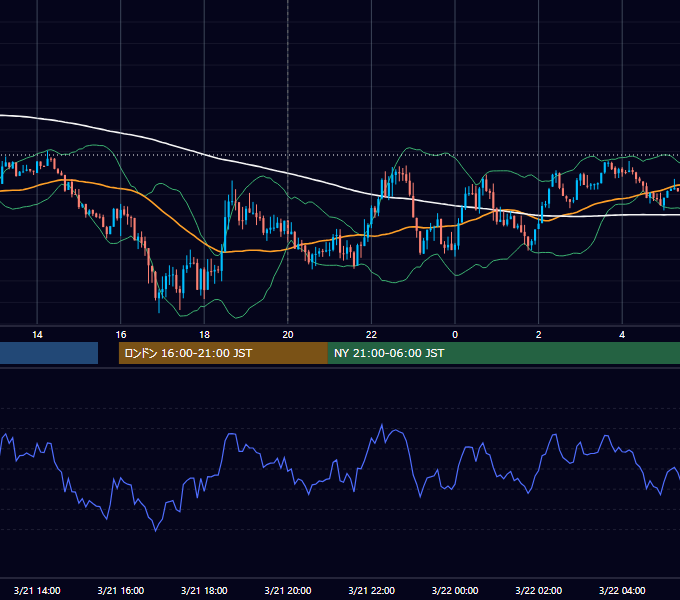The height and width of the screenshot is (600, 680).
Task: Select the 4 hour label on price chart axis
Action: [622, 335]
